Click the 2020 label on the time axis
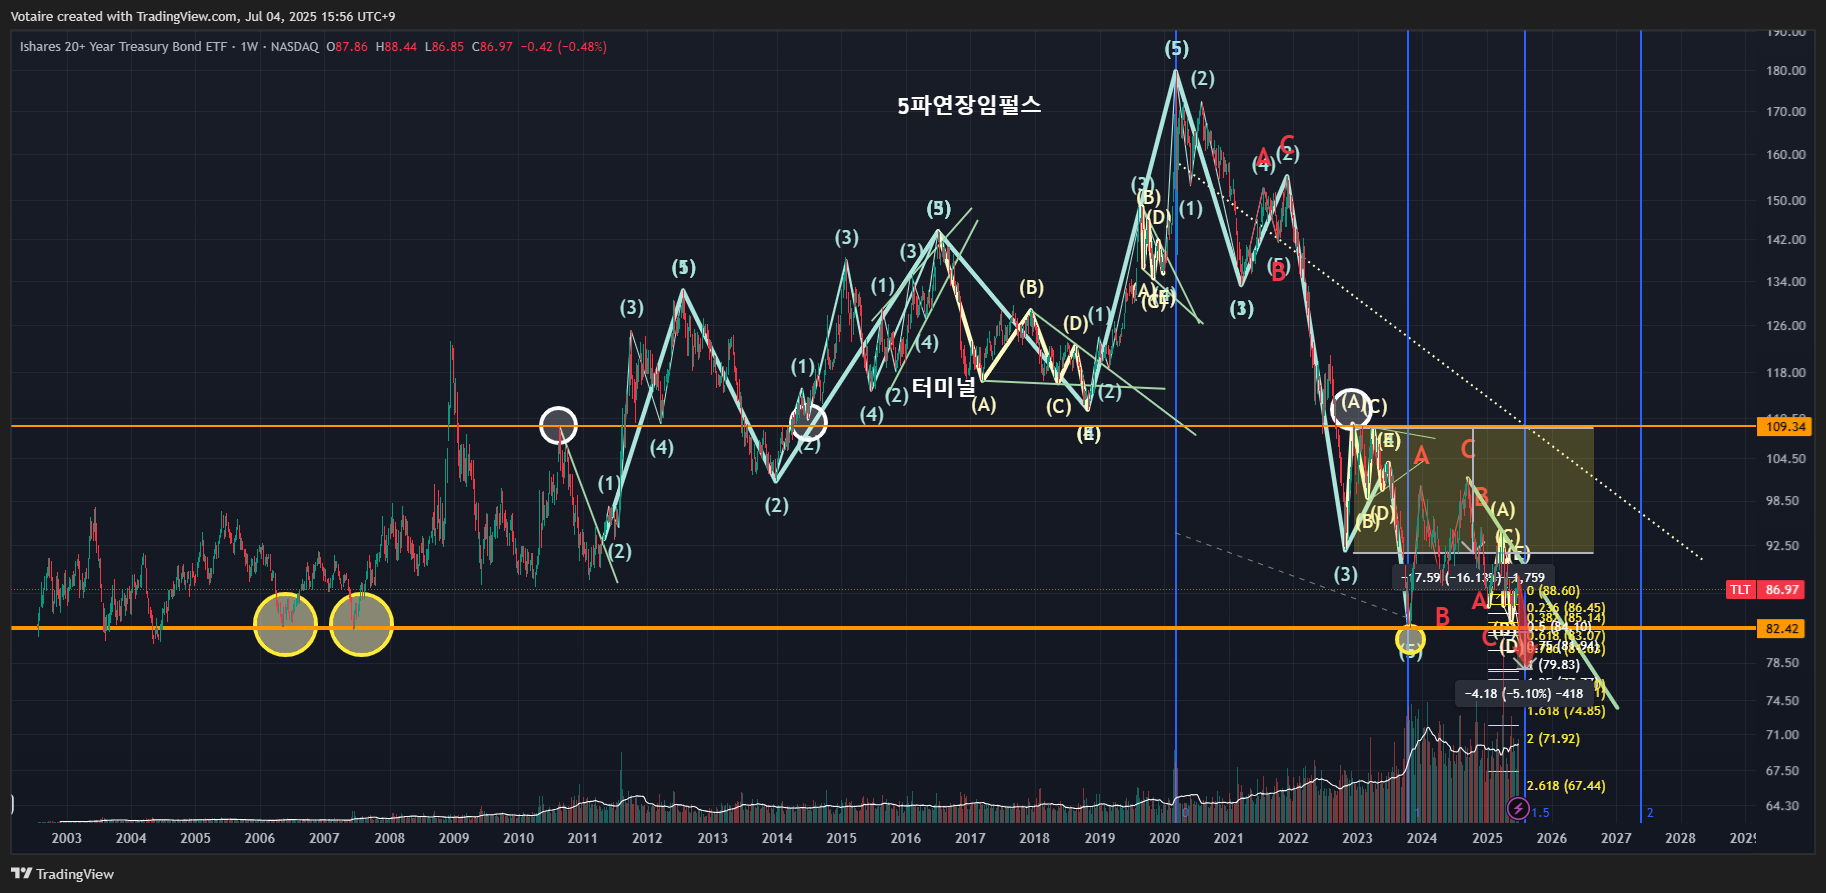Image resolution: width=1826 pixels, height=893 pixels. click(x=1164, y=838)
